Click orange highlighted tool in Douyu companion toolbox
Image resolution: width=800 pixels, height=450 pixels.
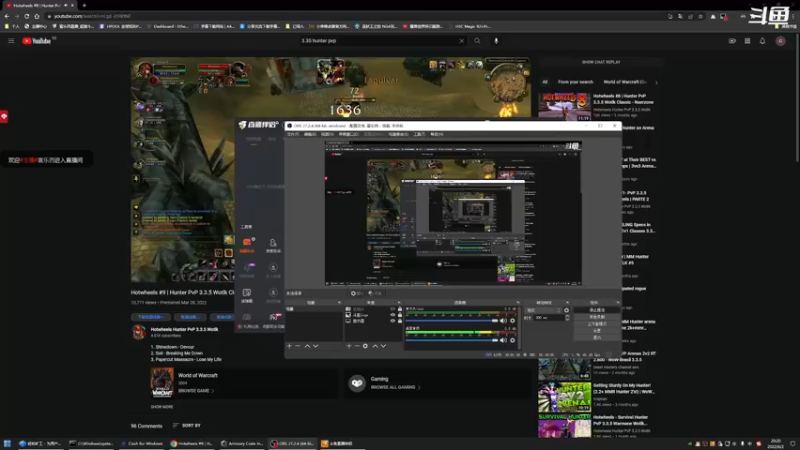click(247, 245)
